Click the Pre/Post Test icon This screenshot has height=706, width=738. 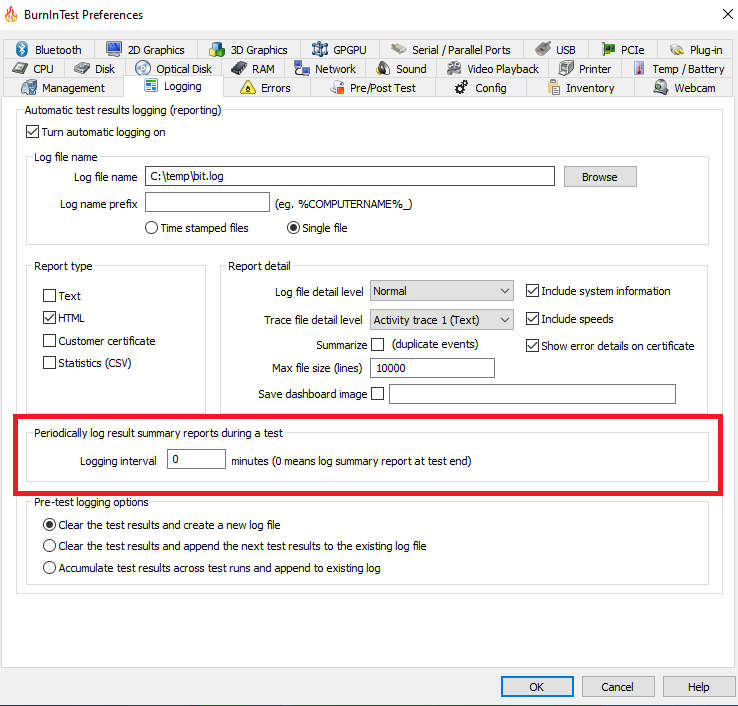coord(337,88)
